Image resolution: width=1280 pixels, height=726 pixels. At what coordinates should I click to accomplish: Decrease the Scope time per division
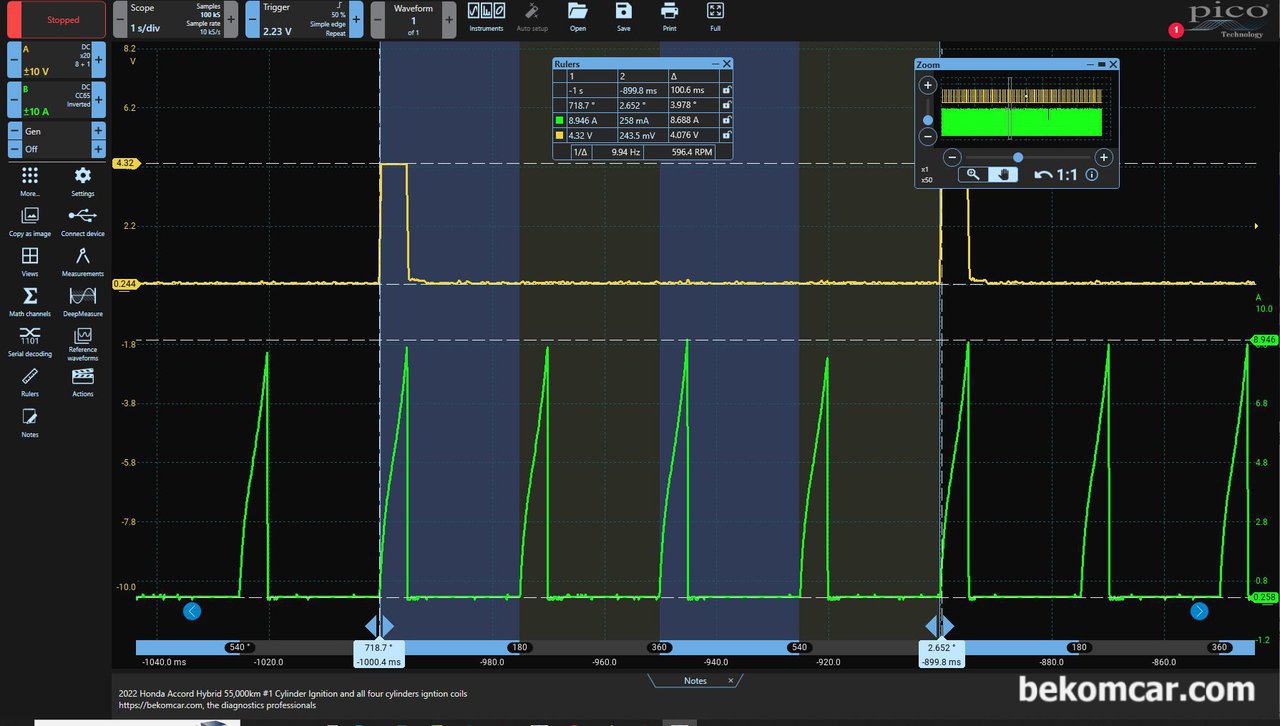pyautogui.click(x=120, y=19)
